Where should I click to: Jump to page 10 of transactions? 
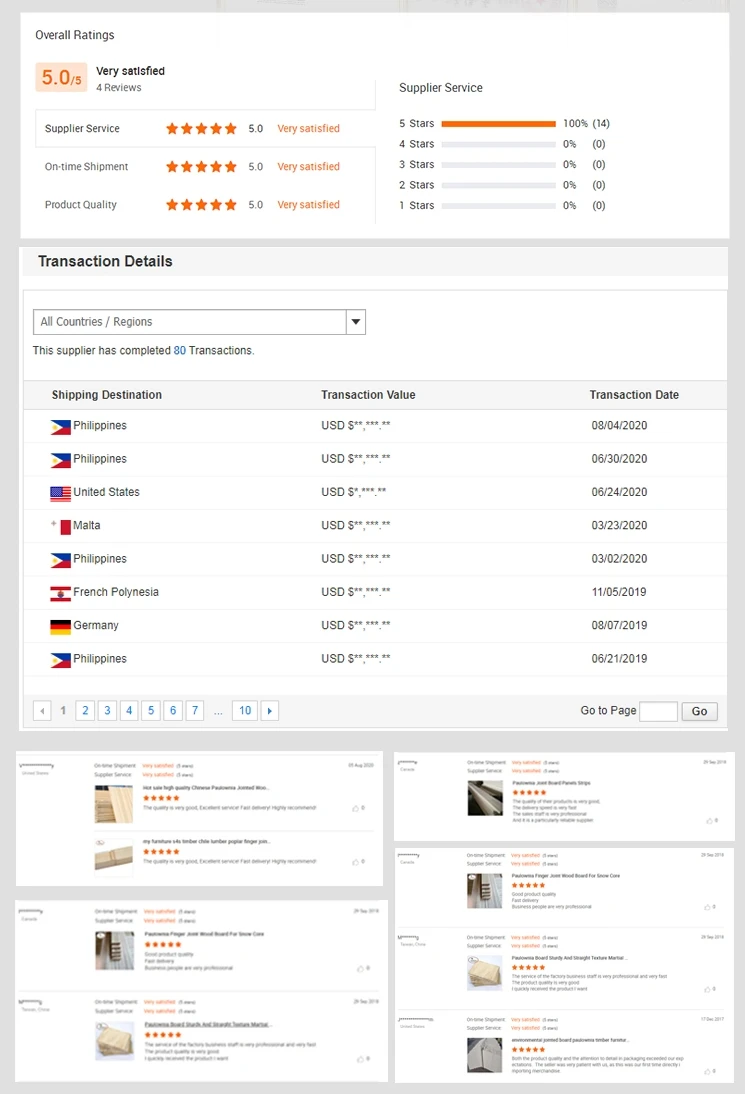click(x=244, y=711)
